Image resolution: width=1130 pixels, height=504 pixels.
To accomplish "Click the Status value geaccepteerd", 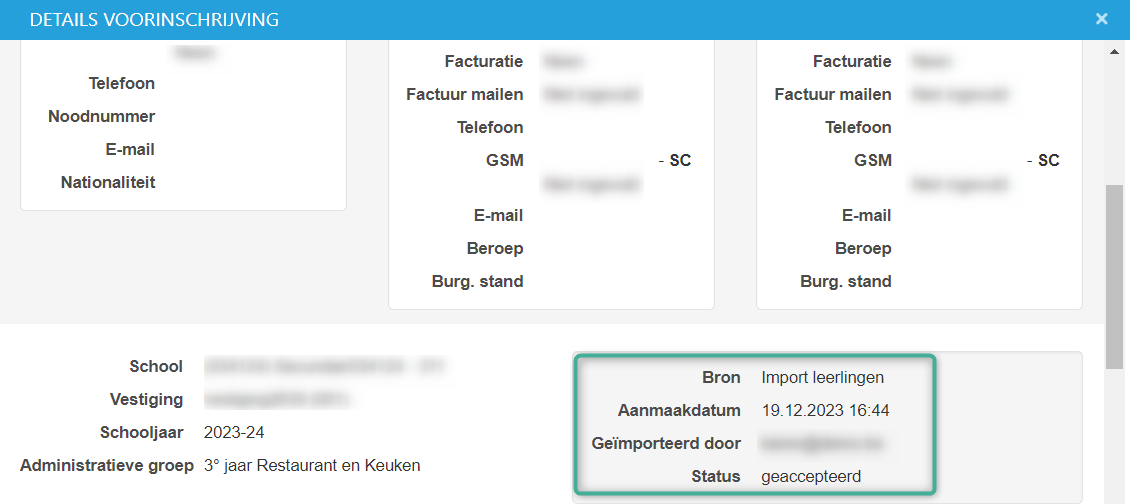I will 811,476.
